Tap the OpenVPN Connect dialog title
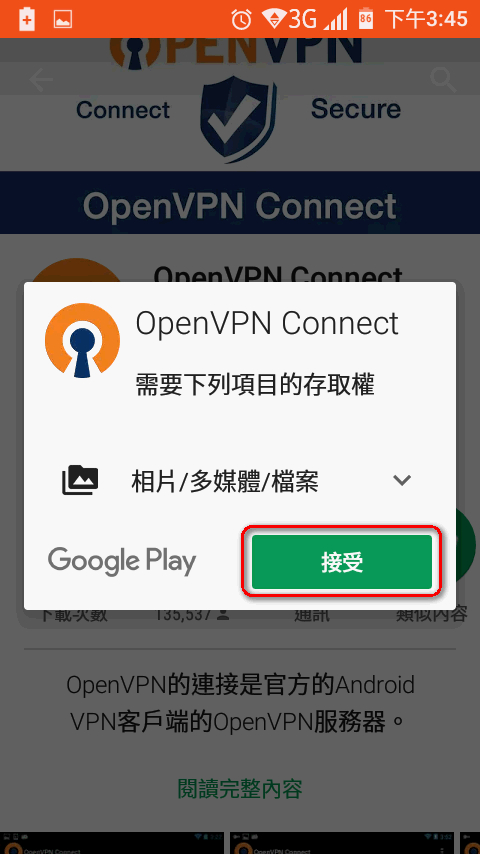 pyautogui.click(x=267, y=324)
